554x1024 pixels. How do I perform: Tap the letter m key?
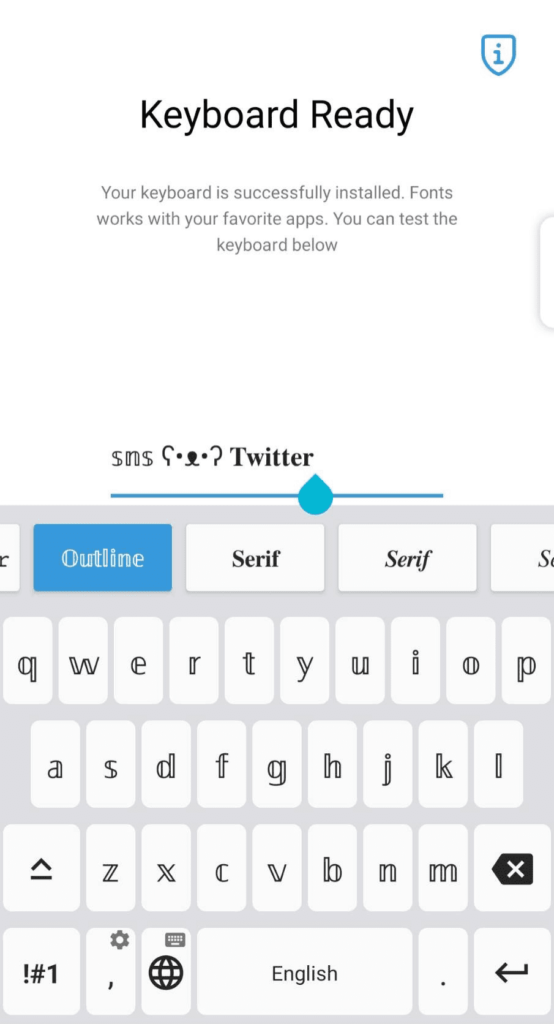click(443, 869)
